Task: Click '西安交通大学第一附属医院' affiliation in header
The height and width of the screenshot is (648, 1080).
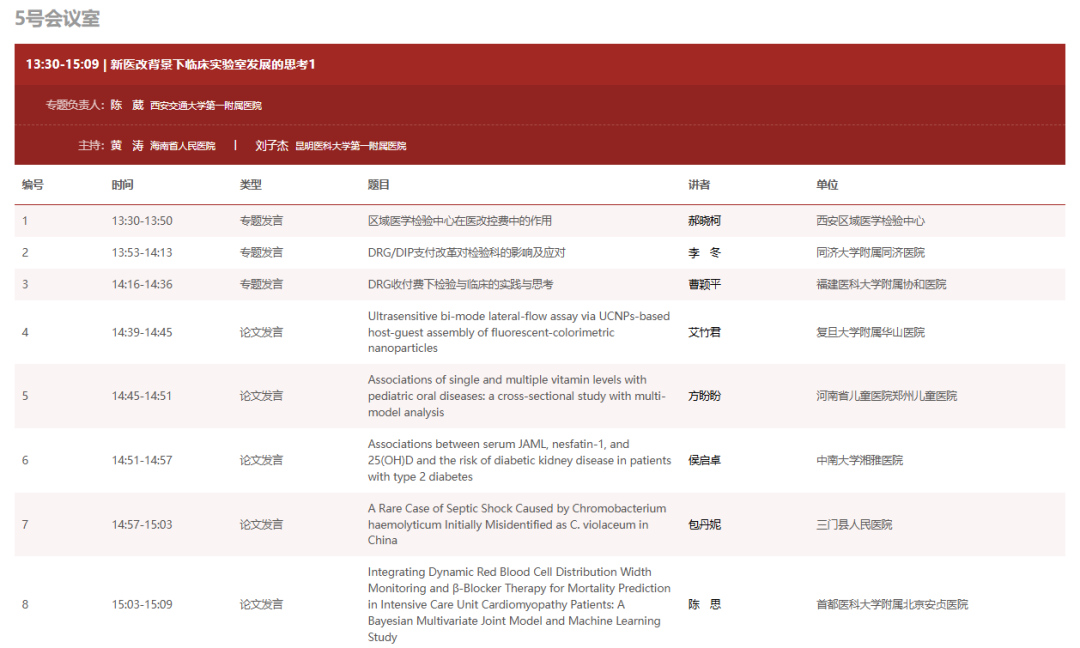Action: 206,105
